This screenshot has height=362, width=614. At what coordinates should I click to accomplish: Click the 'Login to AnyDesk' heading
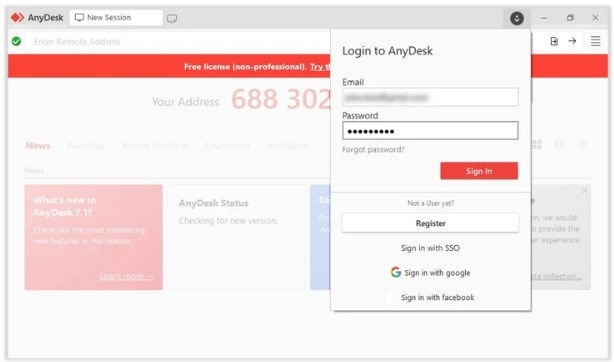[x=387, y=51]
